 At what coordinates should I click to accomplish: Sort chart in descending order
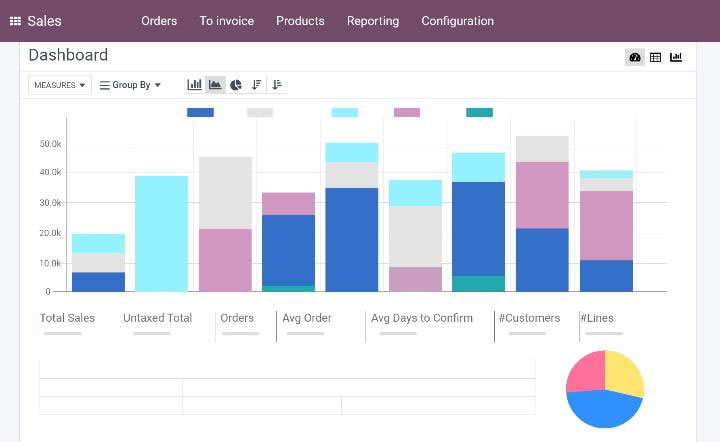[x=257, y=85]
